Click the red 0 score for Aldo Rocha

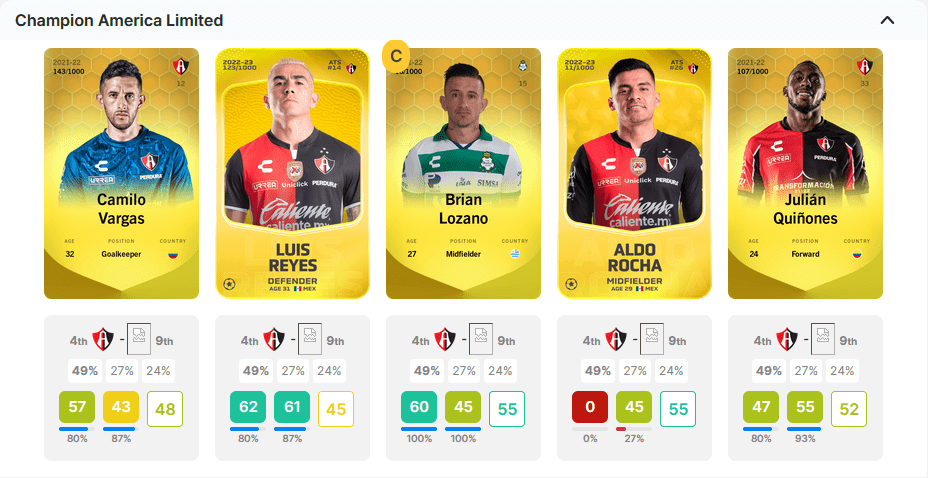click(589, 407)
